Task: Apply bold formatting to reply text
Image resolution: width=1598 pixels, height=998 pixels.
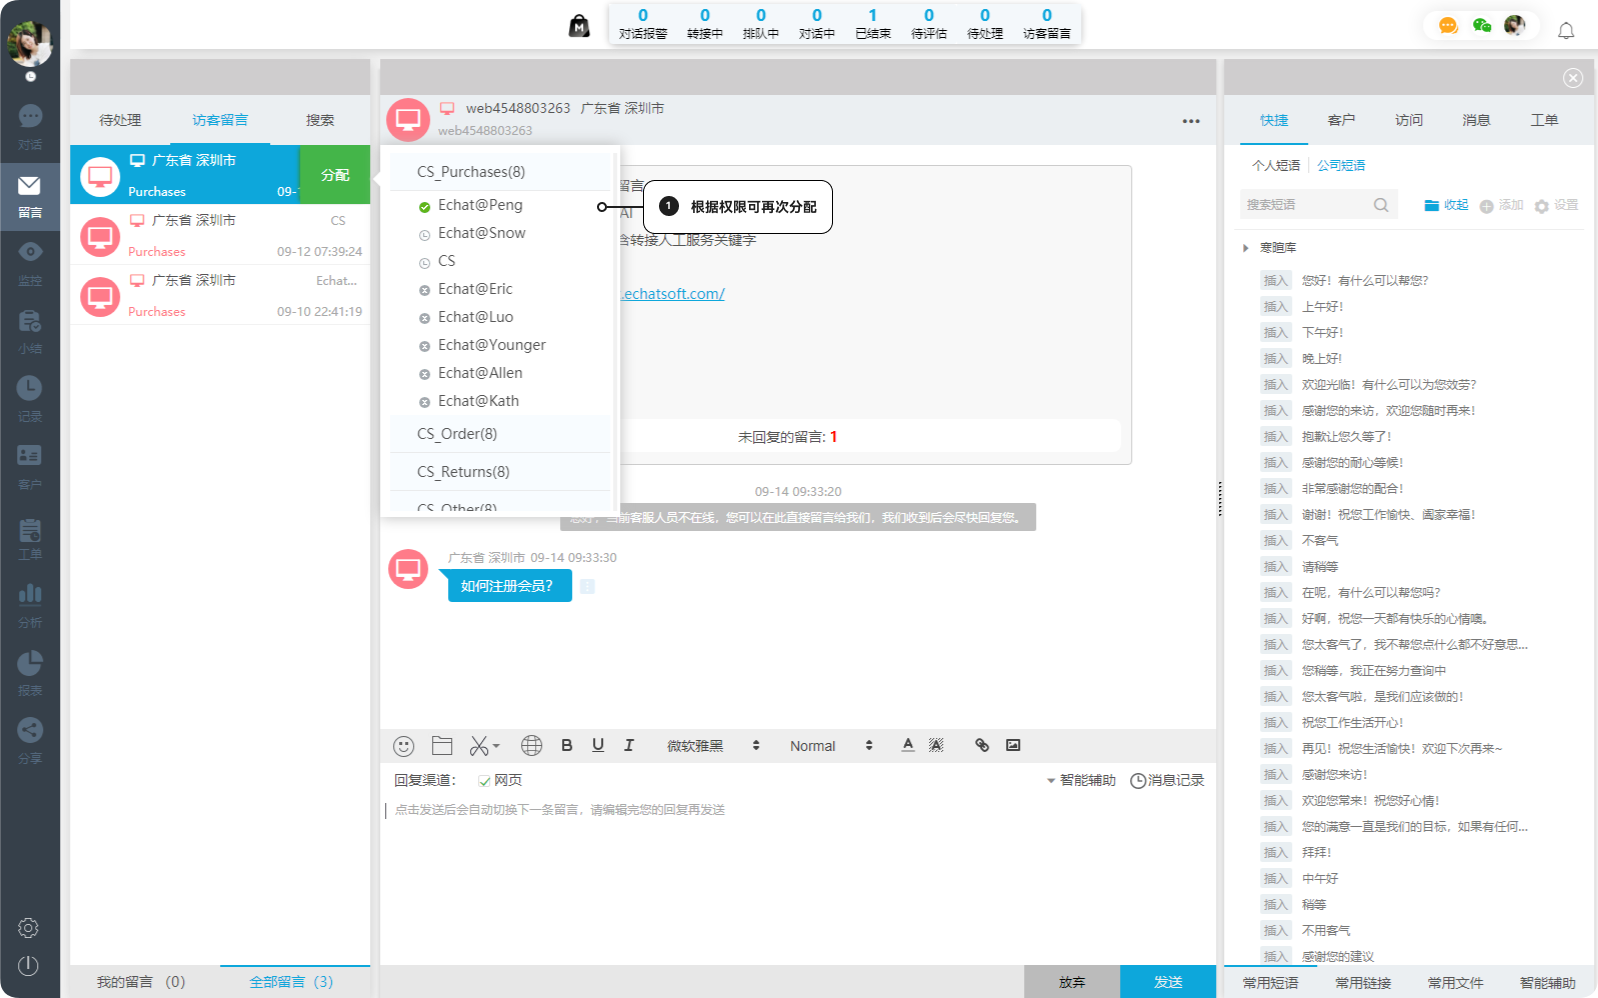Action: 567,745
